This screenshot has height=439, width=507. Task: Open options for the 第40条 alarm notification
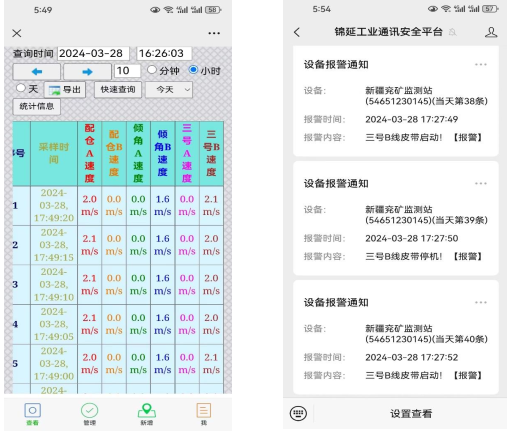click(x=481, y=302)
